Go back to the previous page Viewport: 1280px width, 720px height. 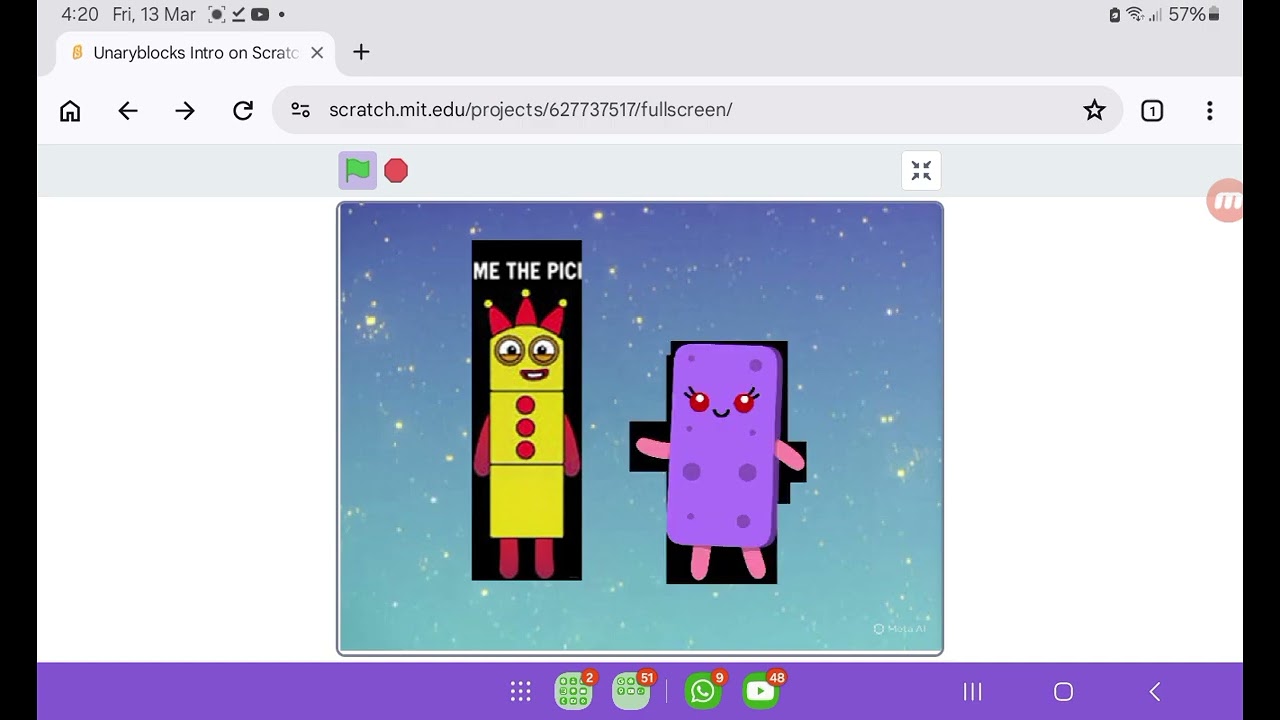point(128,110)
